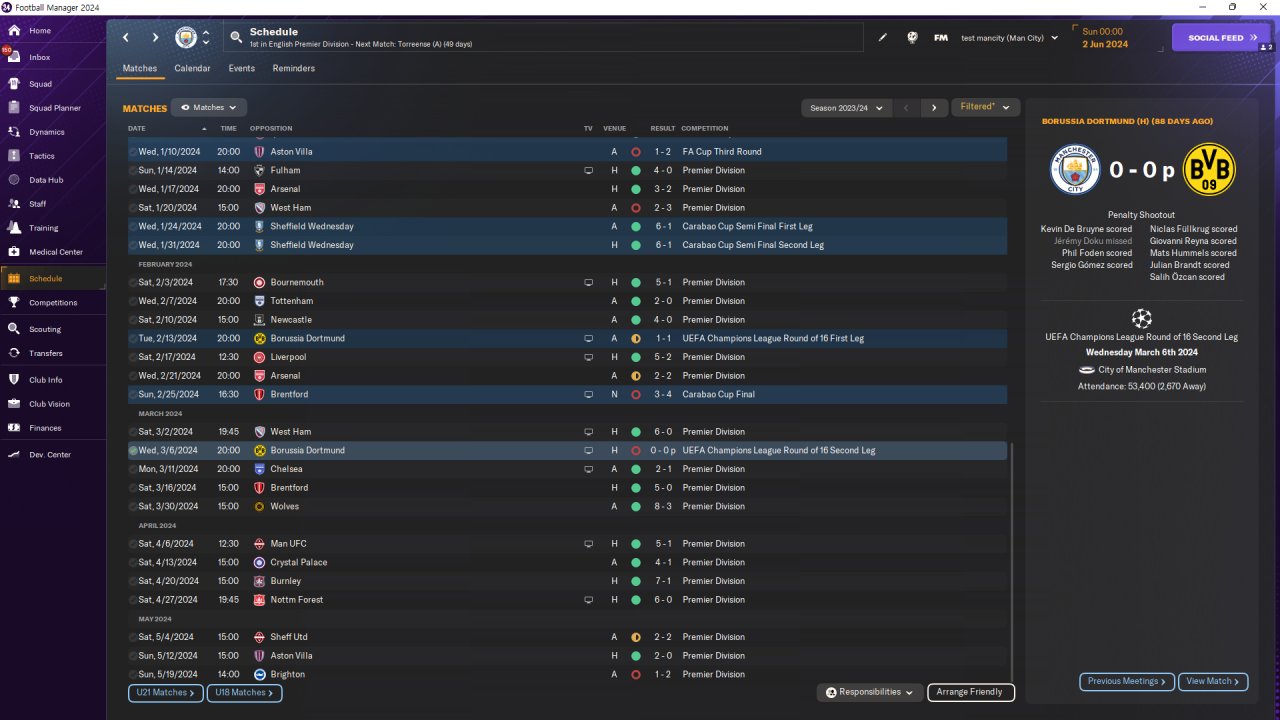
Task: Switch to the Events tab
Action: click(x=241, y=69)
